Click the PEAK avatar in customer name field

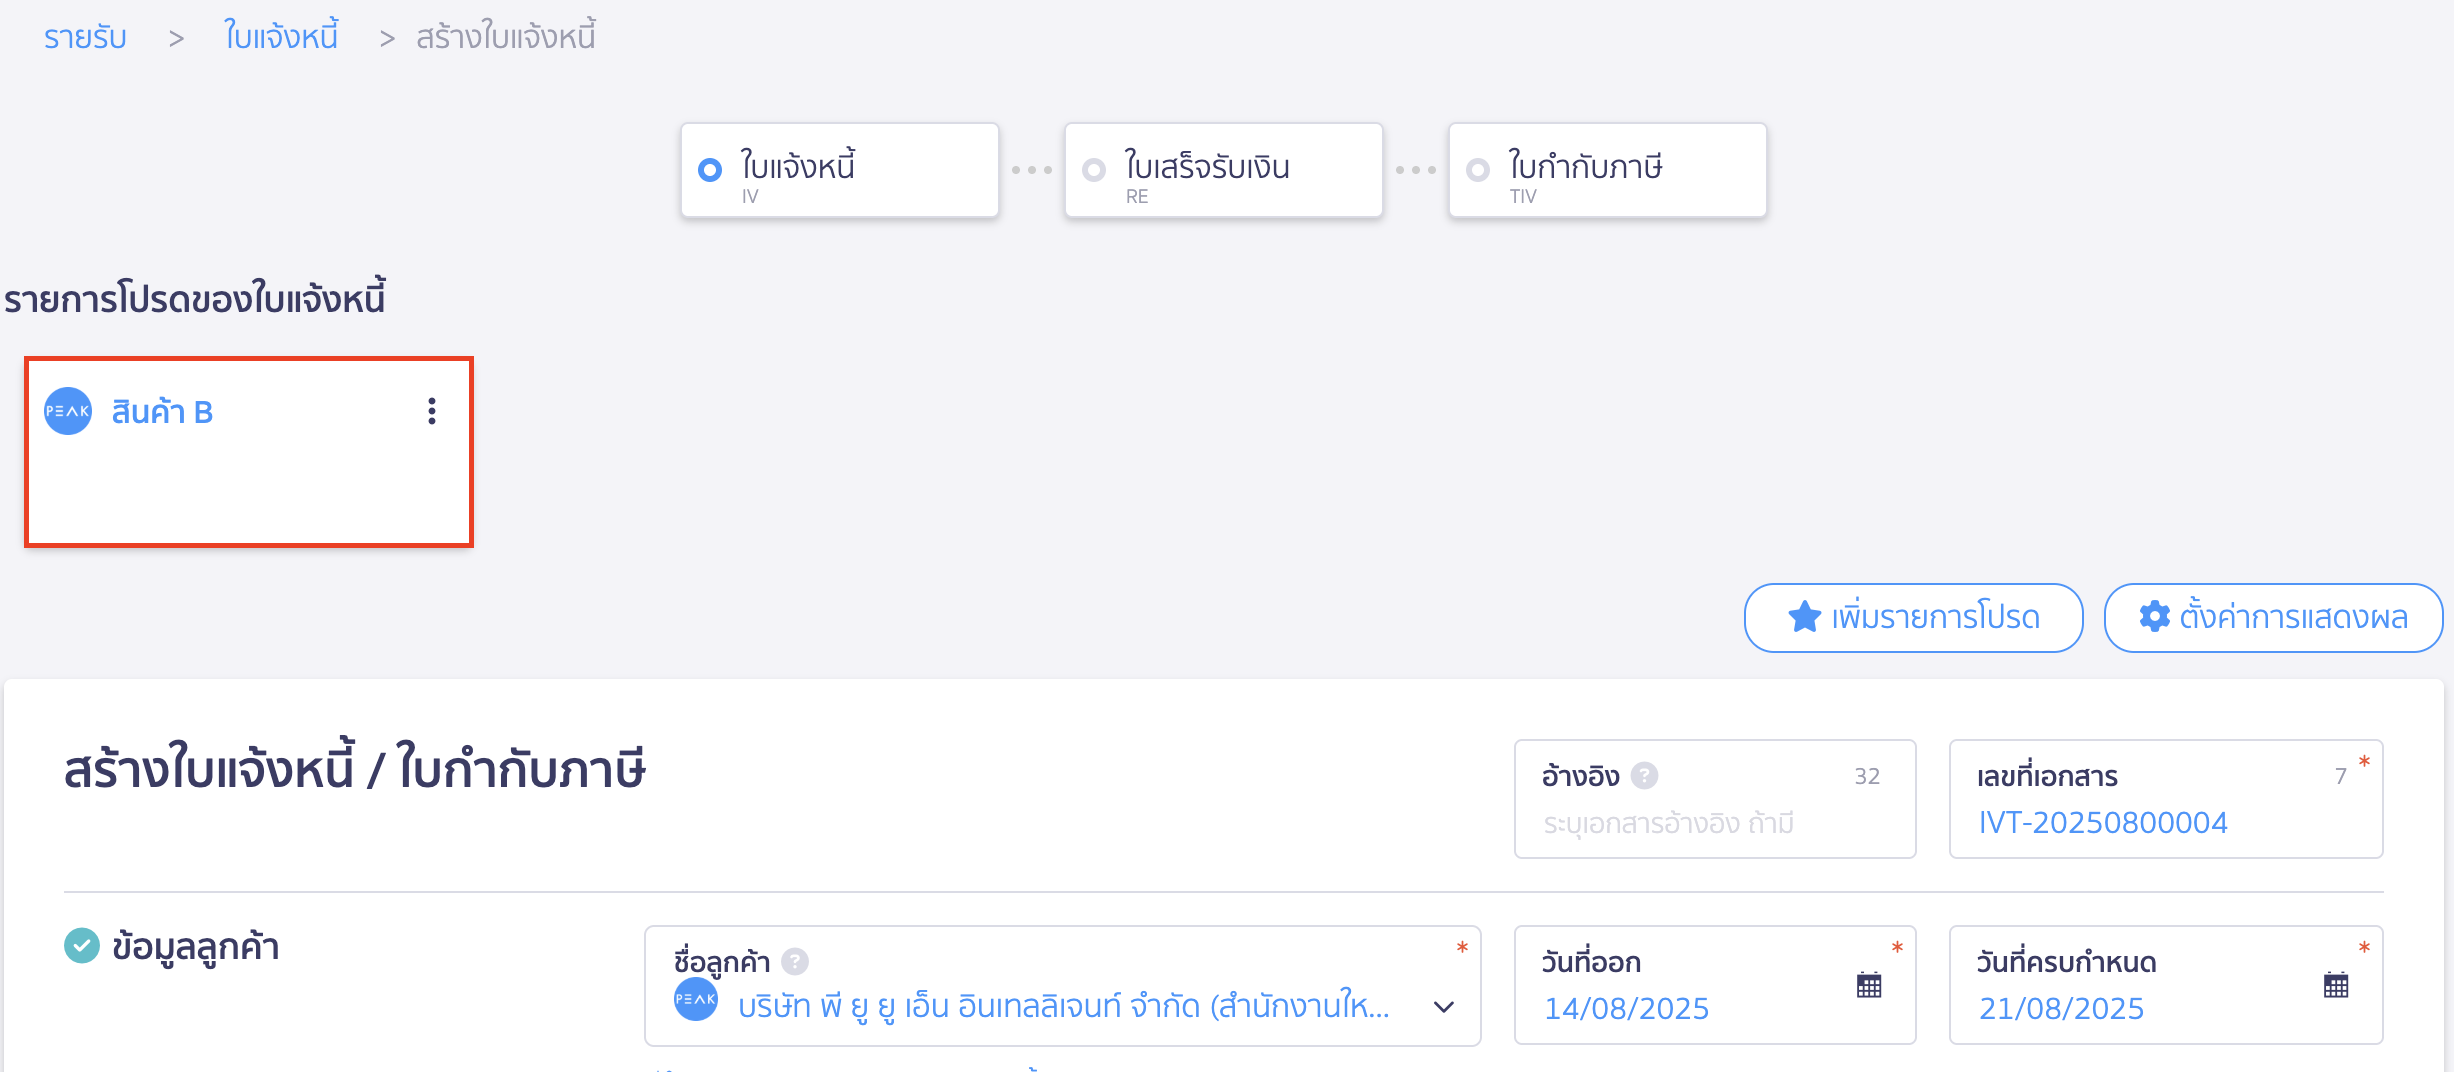696,999
